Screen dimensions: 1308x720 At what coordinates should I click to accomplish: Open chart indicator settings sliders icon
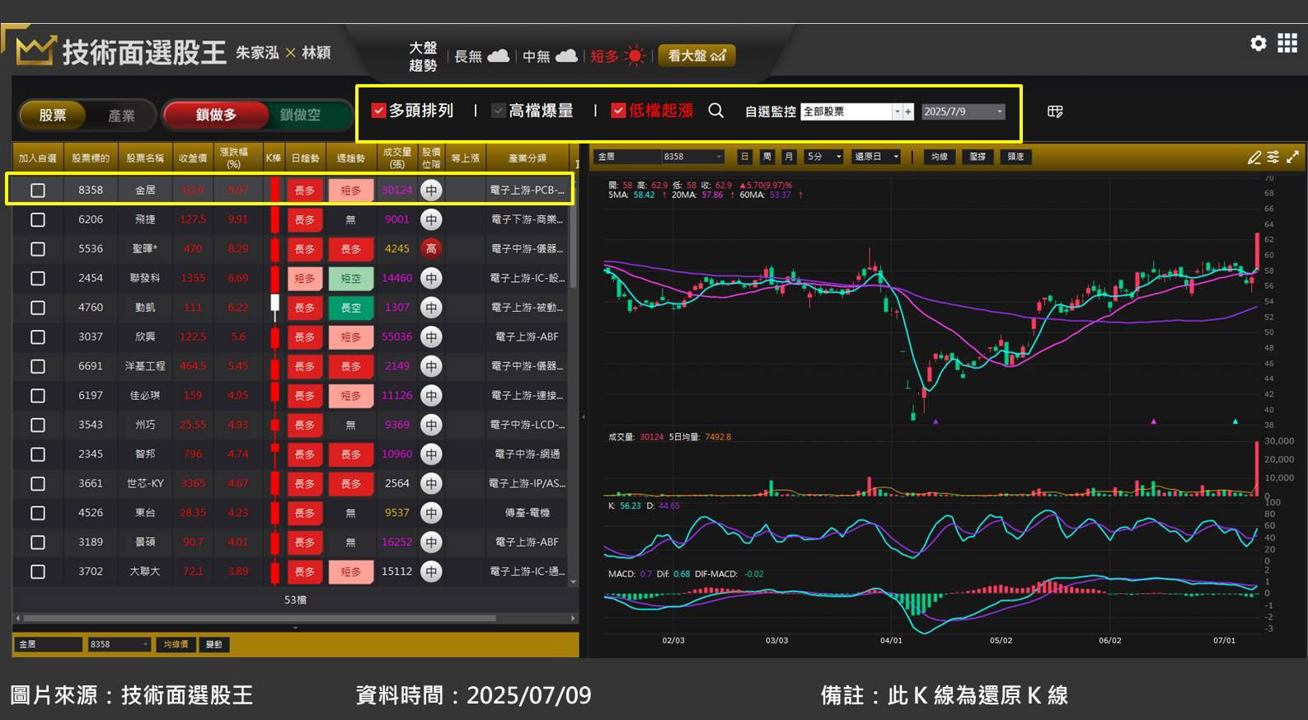pos(1273,157)
